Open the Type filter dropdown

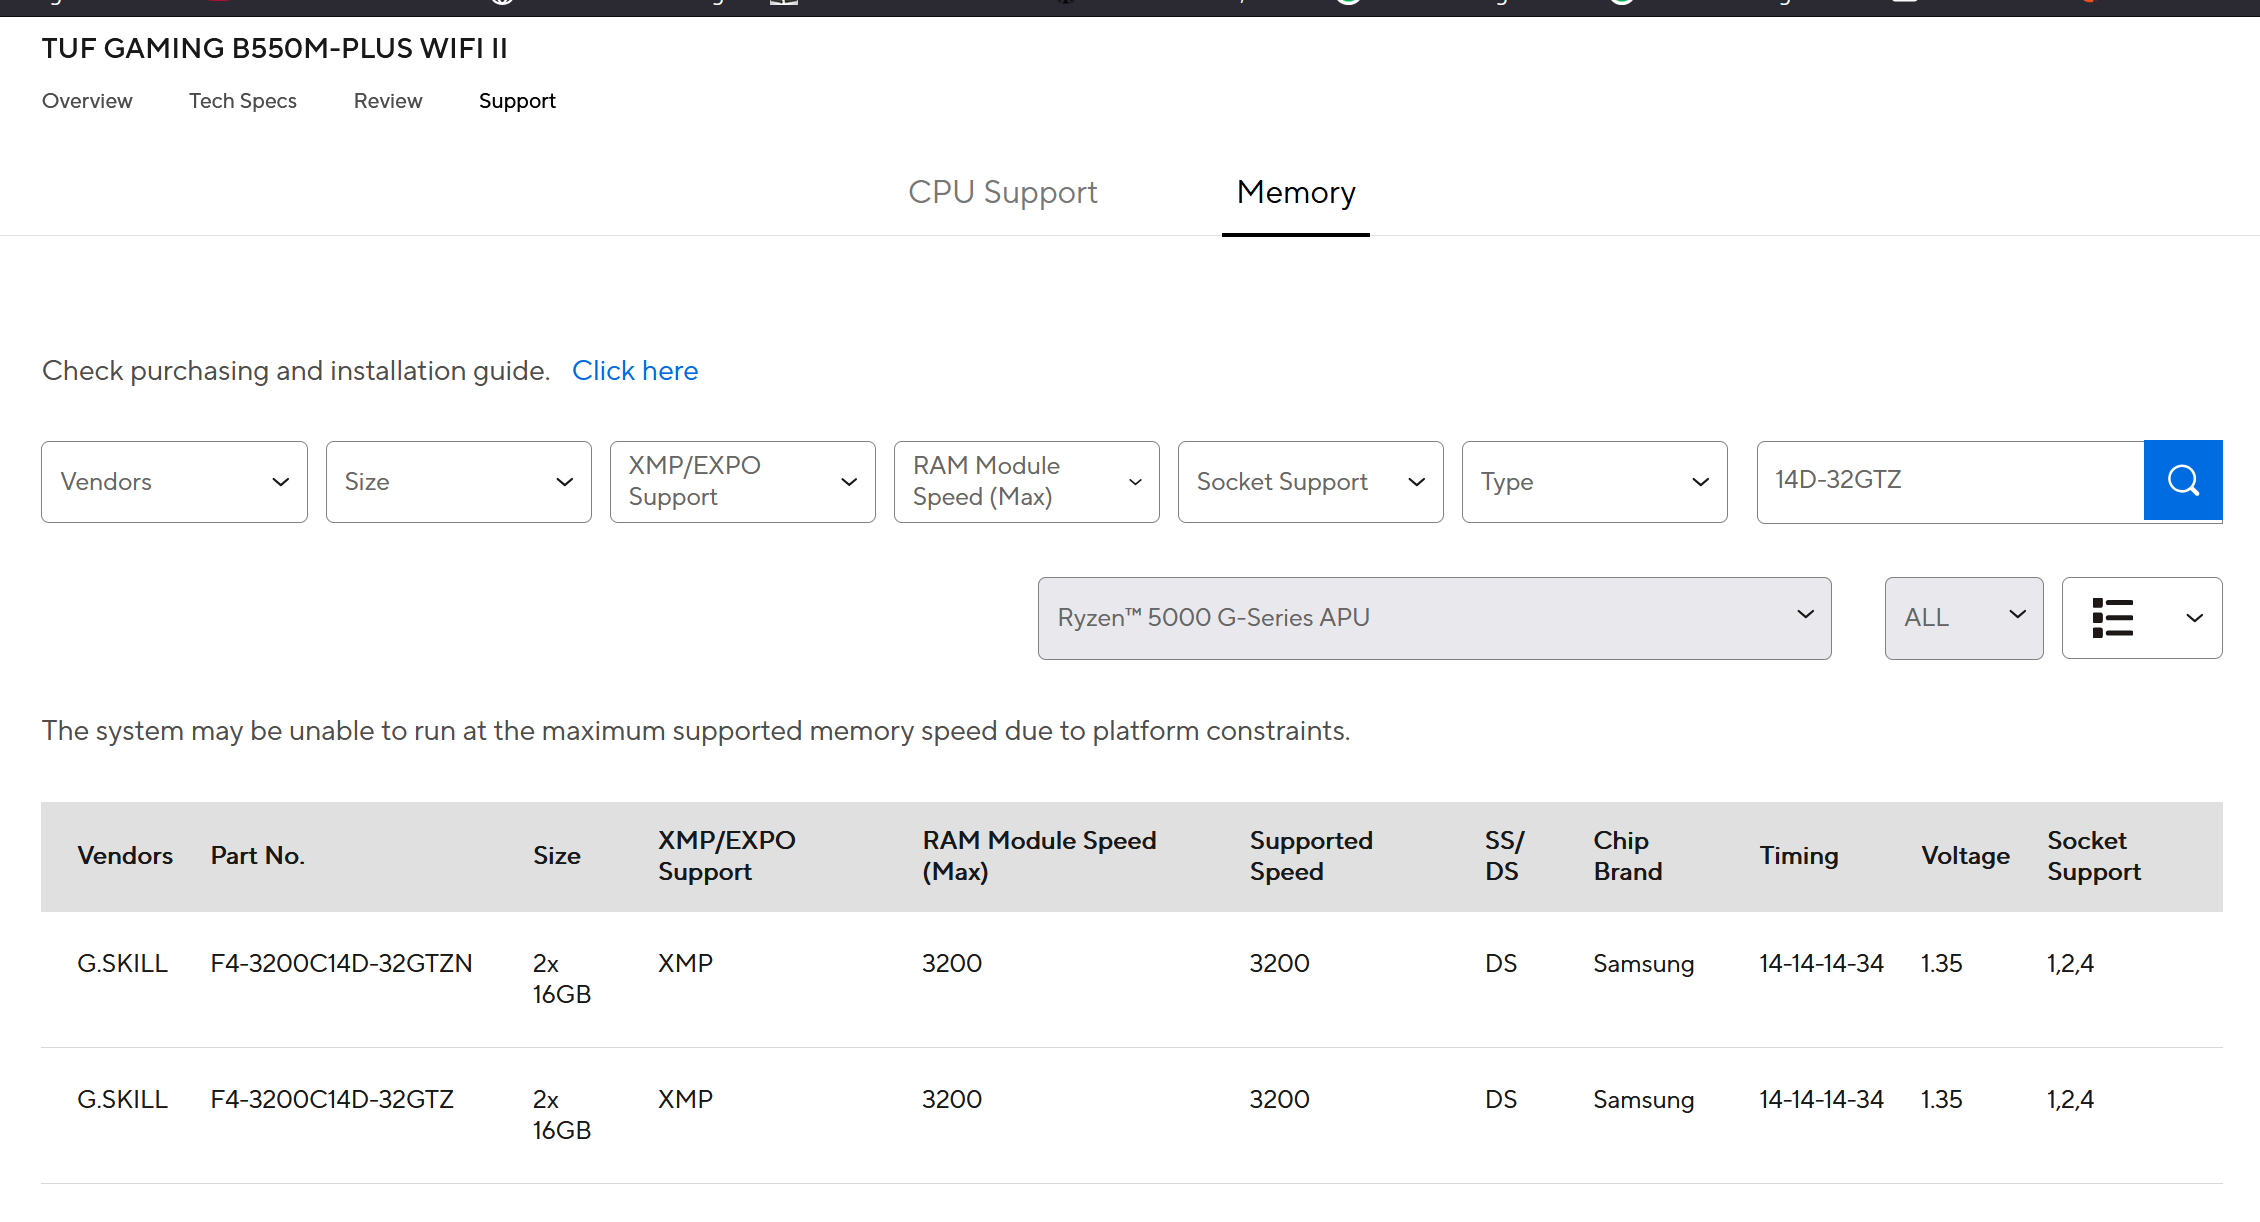(1594, 482)
